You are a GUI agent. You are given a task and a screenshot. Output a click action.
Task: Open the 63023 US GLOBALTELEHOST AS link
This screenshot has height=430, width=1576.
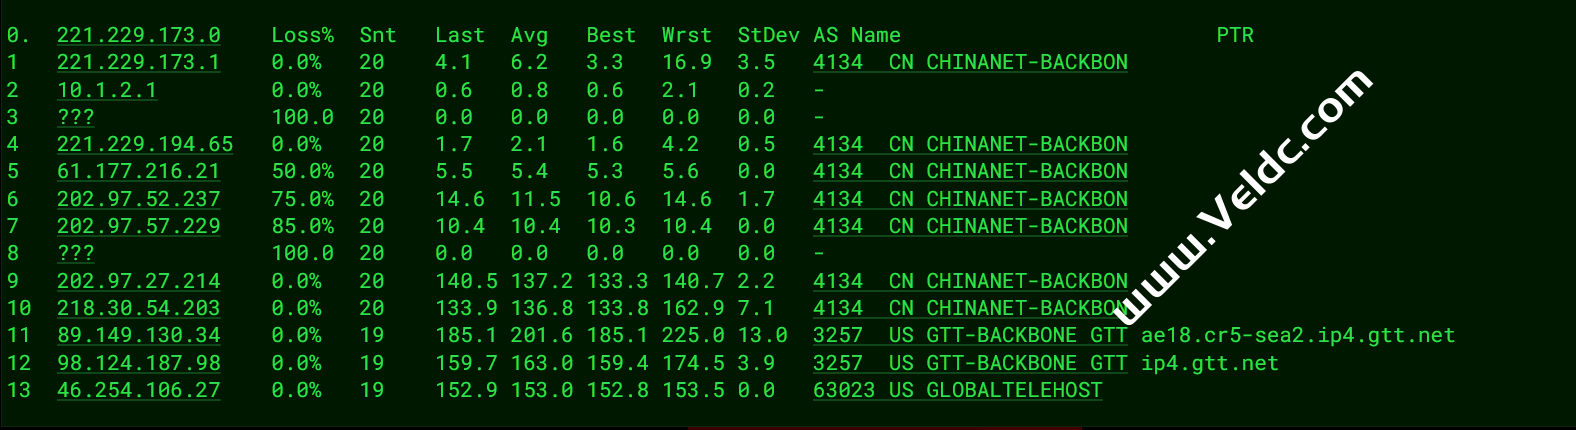pyautogui.click(x=957, y=390)
